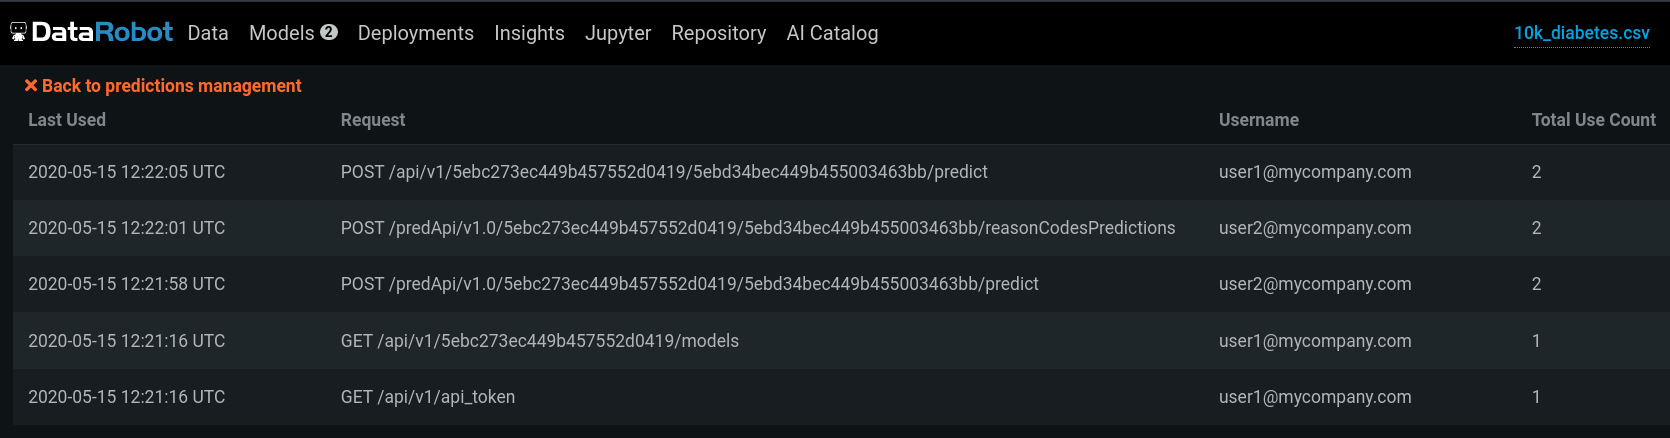Click the Total Use Count column header
The width and height of the screenshot is (1670, 438).
1593,120
